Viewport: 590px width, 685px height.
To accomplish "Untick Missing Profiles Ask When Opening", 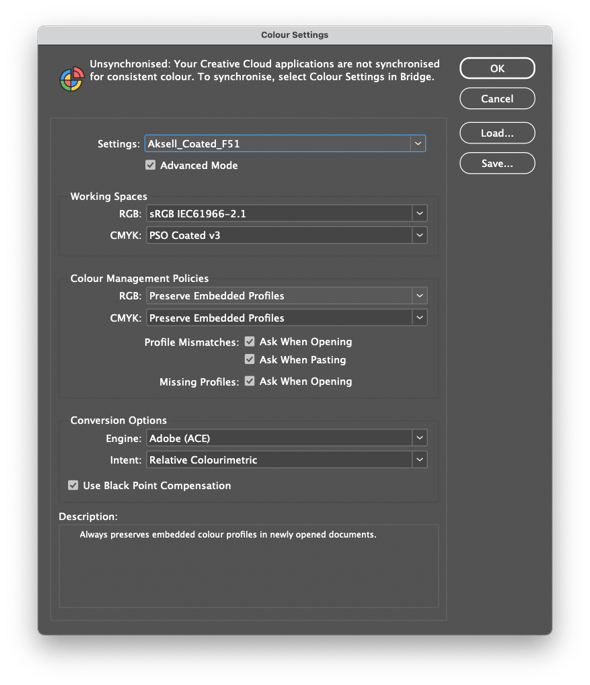I will (249, 381).
